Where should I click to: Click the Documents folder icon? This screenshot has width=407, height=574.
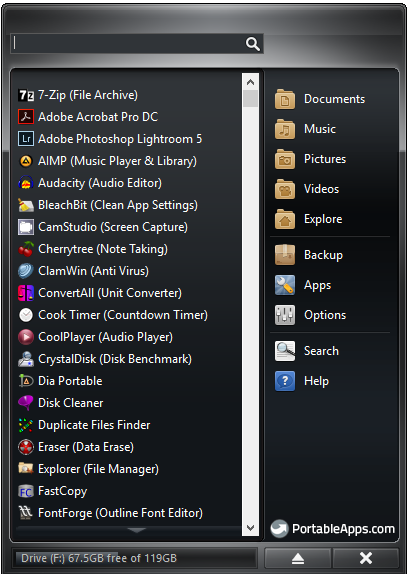pyautogui.click(x=285, y=99)
